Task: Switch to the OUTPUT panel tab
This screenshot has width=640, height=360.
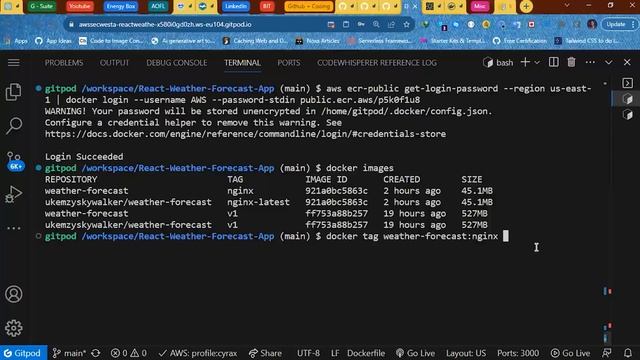Action: tap(114, 63)
